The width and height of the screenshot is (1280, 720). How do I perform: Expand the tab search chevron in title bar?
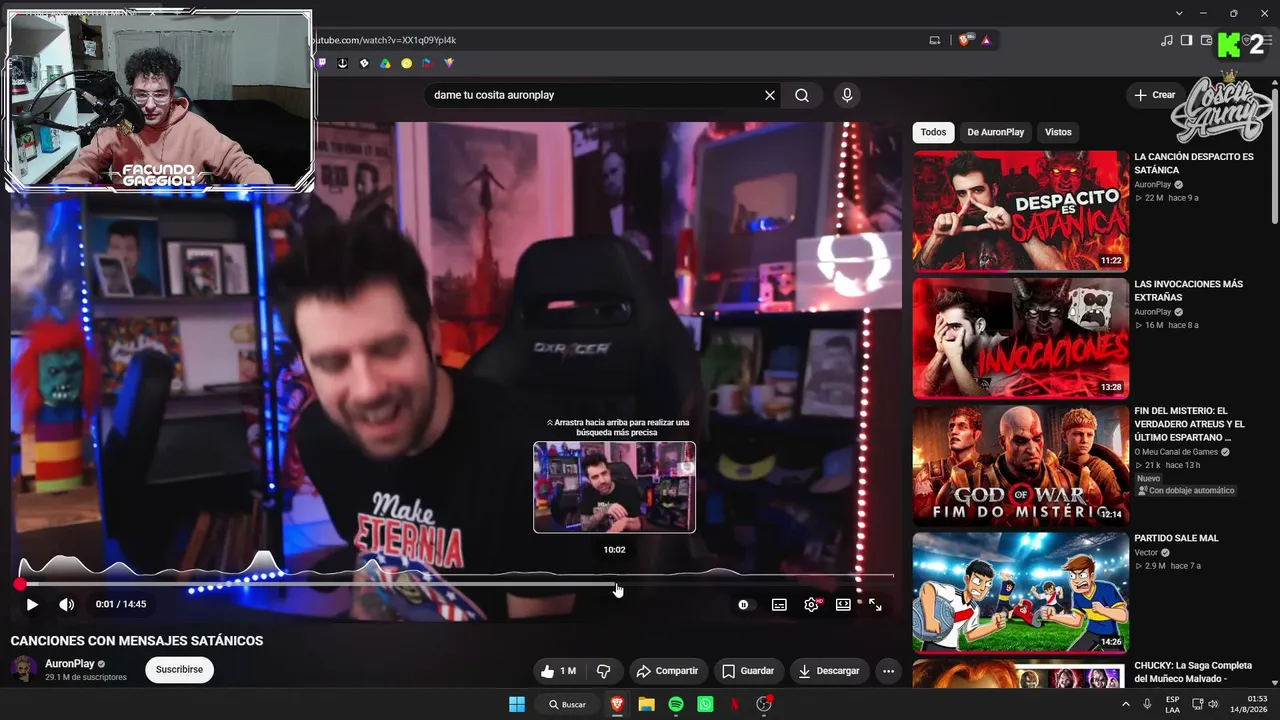click(1179, 13)
